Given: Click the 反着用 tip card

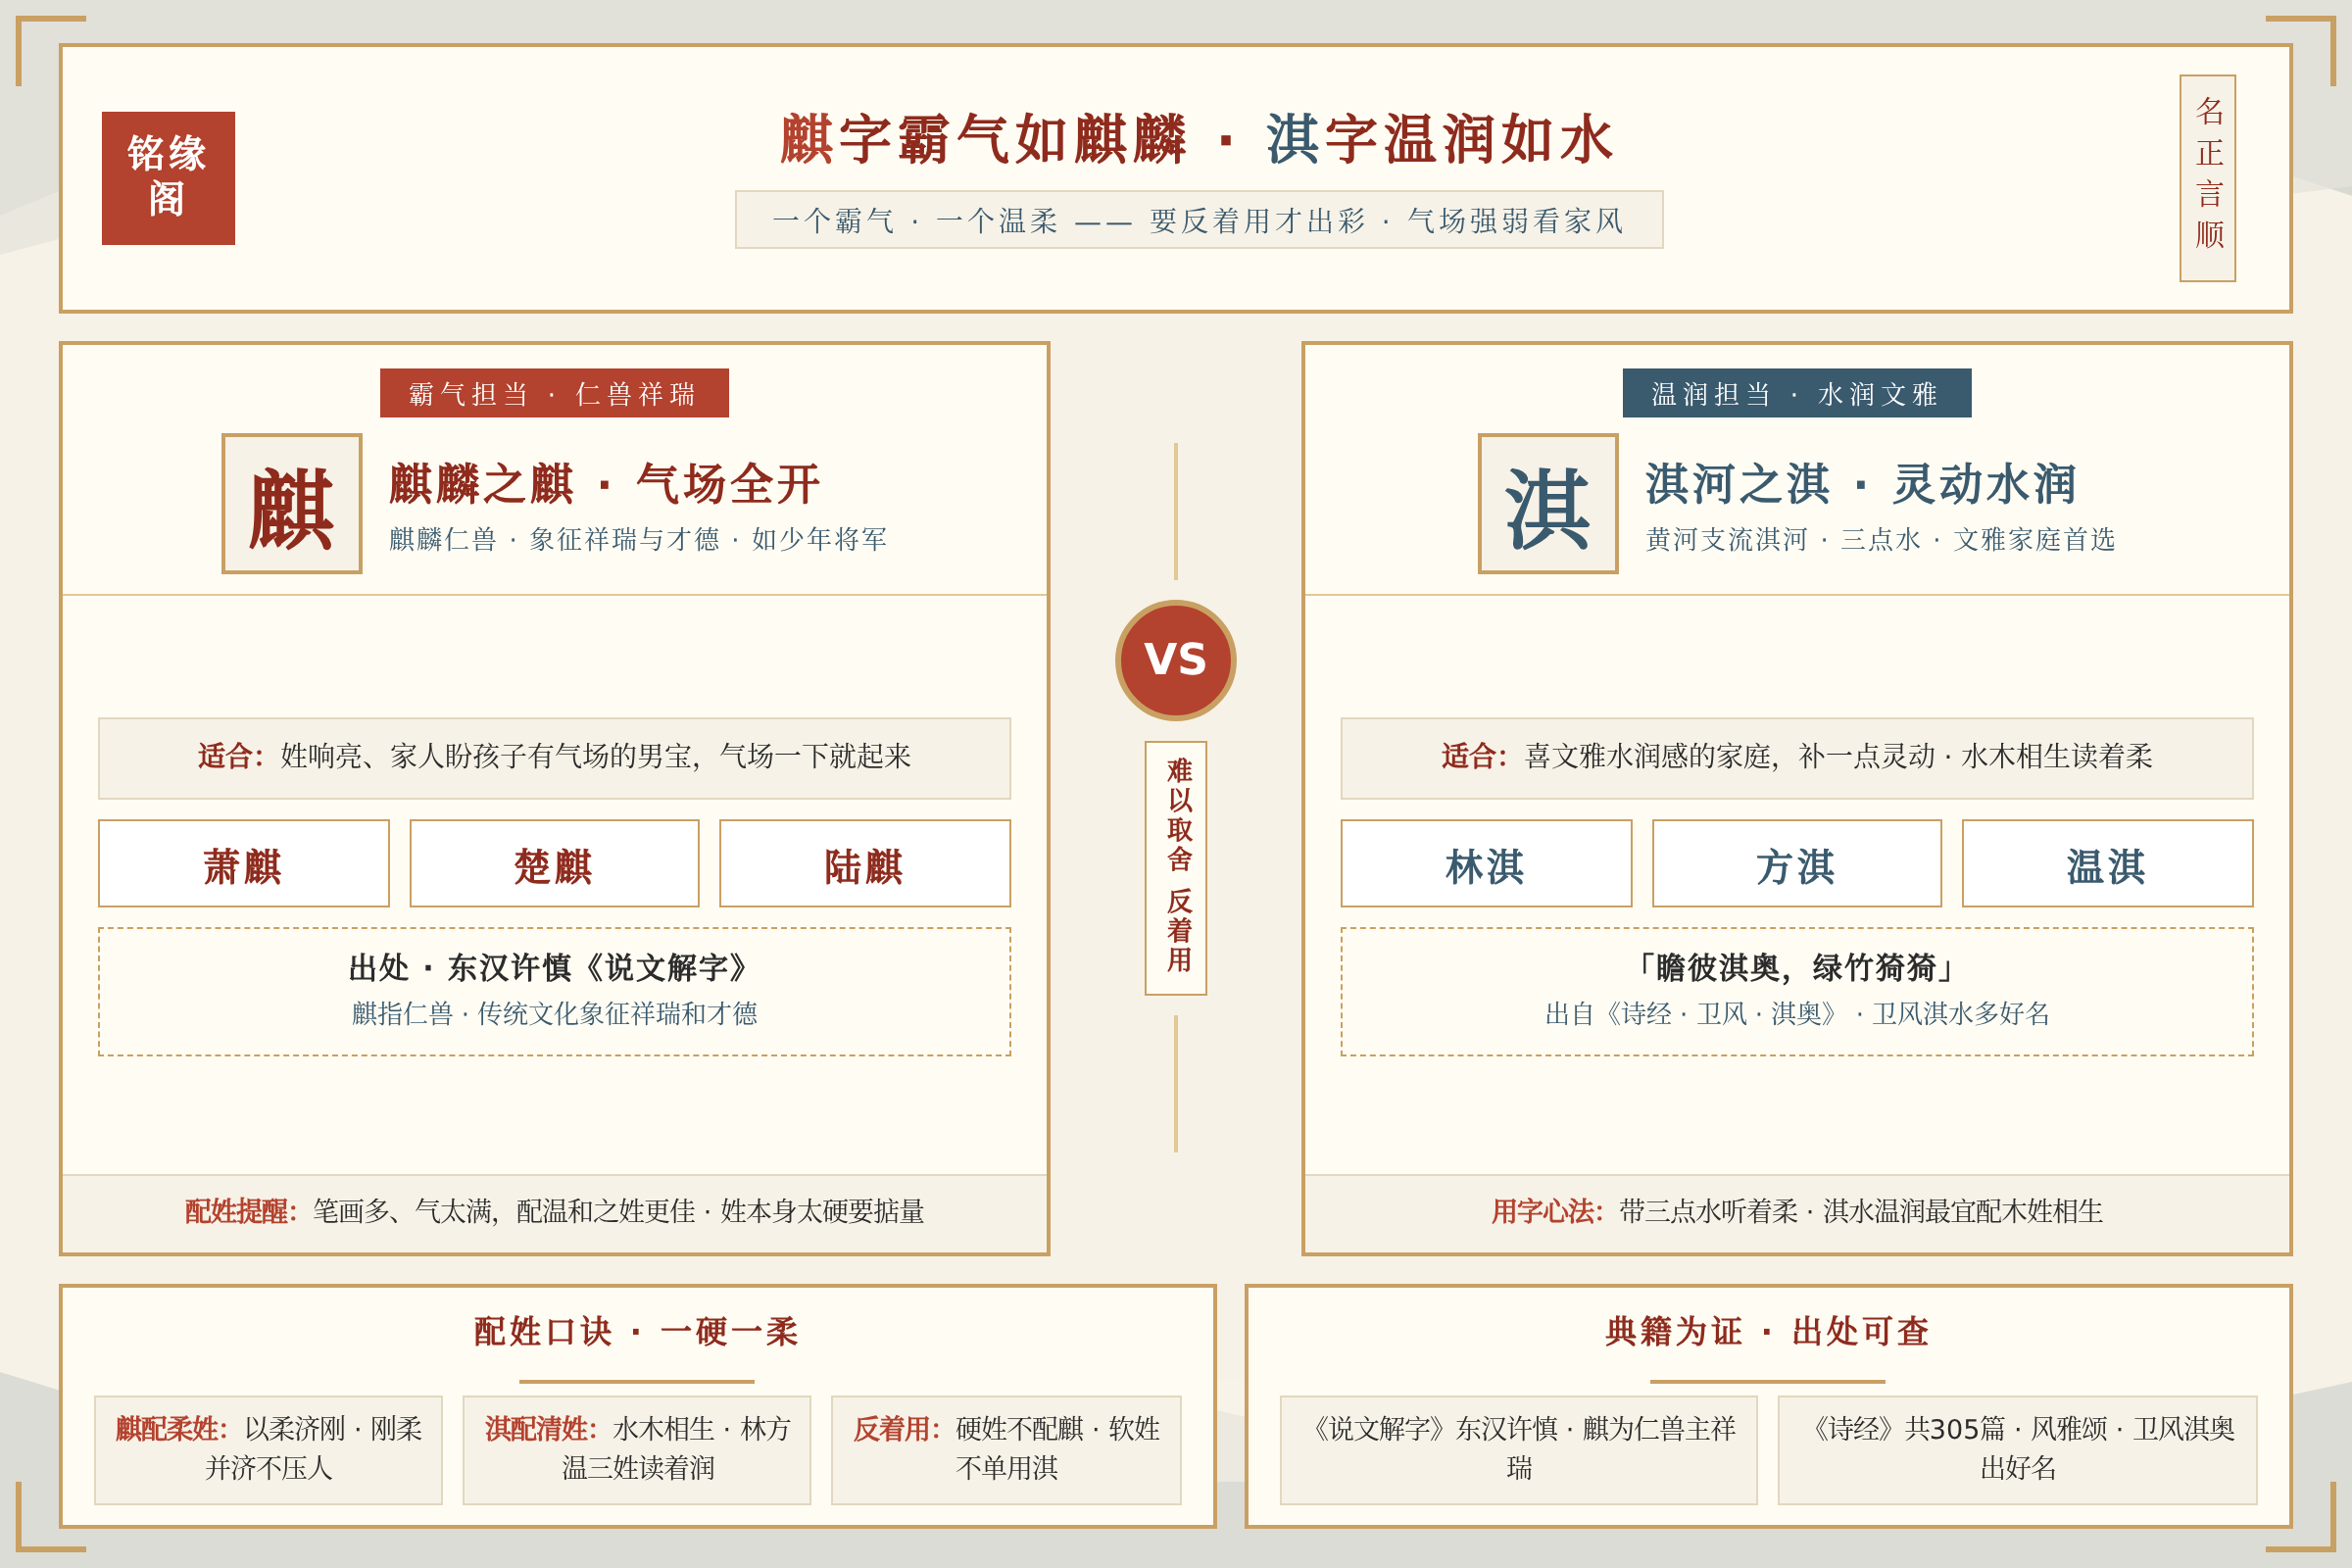Looking at the screenshot, I should [x=1006, y=1450].
